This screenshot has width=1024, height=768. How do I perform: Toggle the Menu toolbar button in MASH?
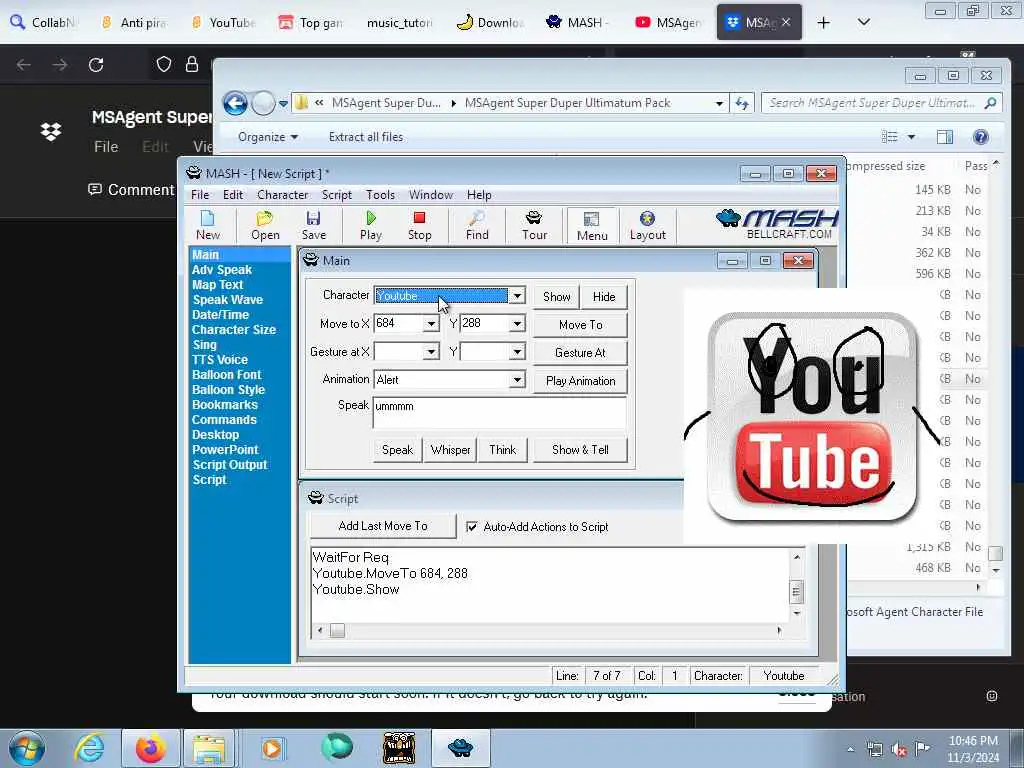click(592, 226)
